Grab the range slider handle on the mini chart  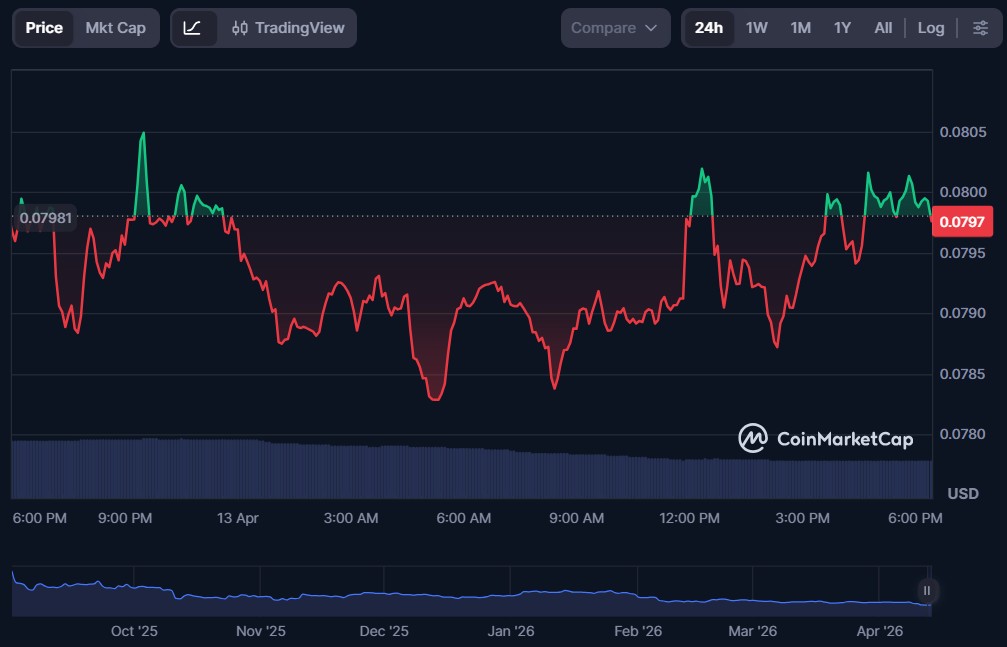point(927,590)
